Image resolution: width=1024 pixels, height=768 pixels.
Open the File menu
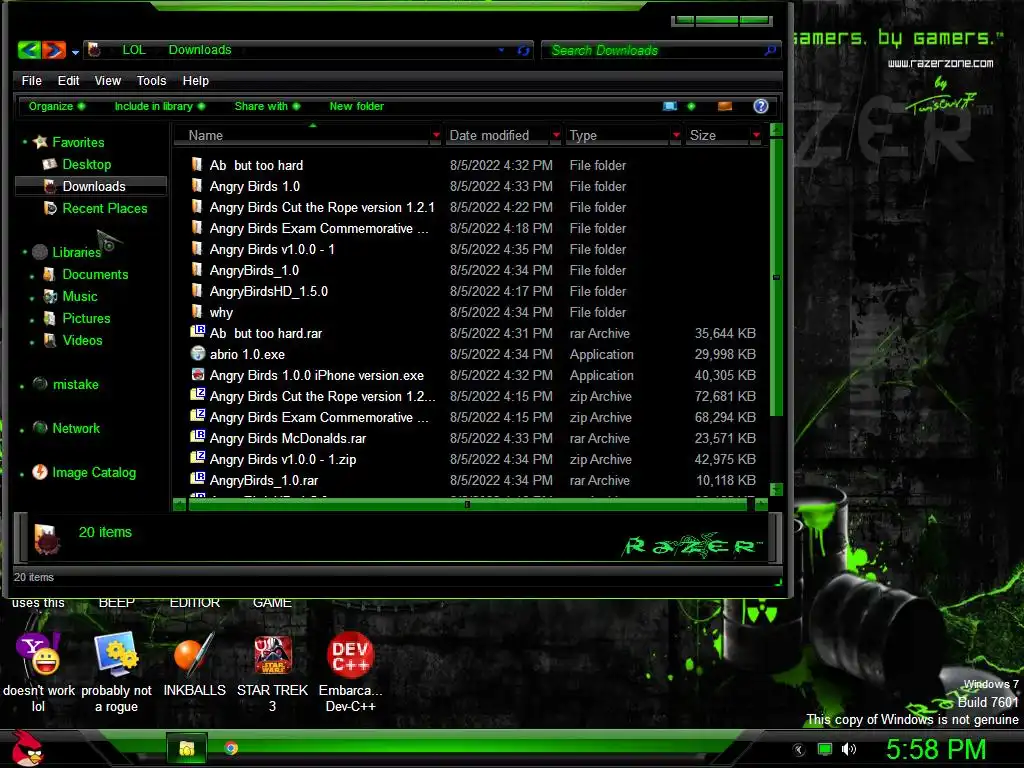pos(31,80)
